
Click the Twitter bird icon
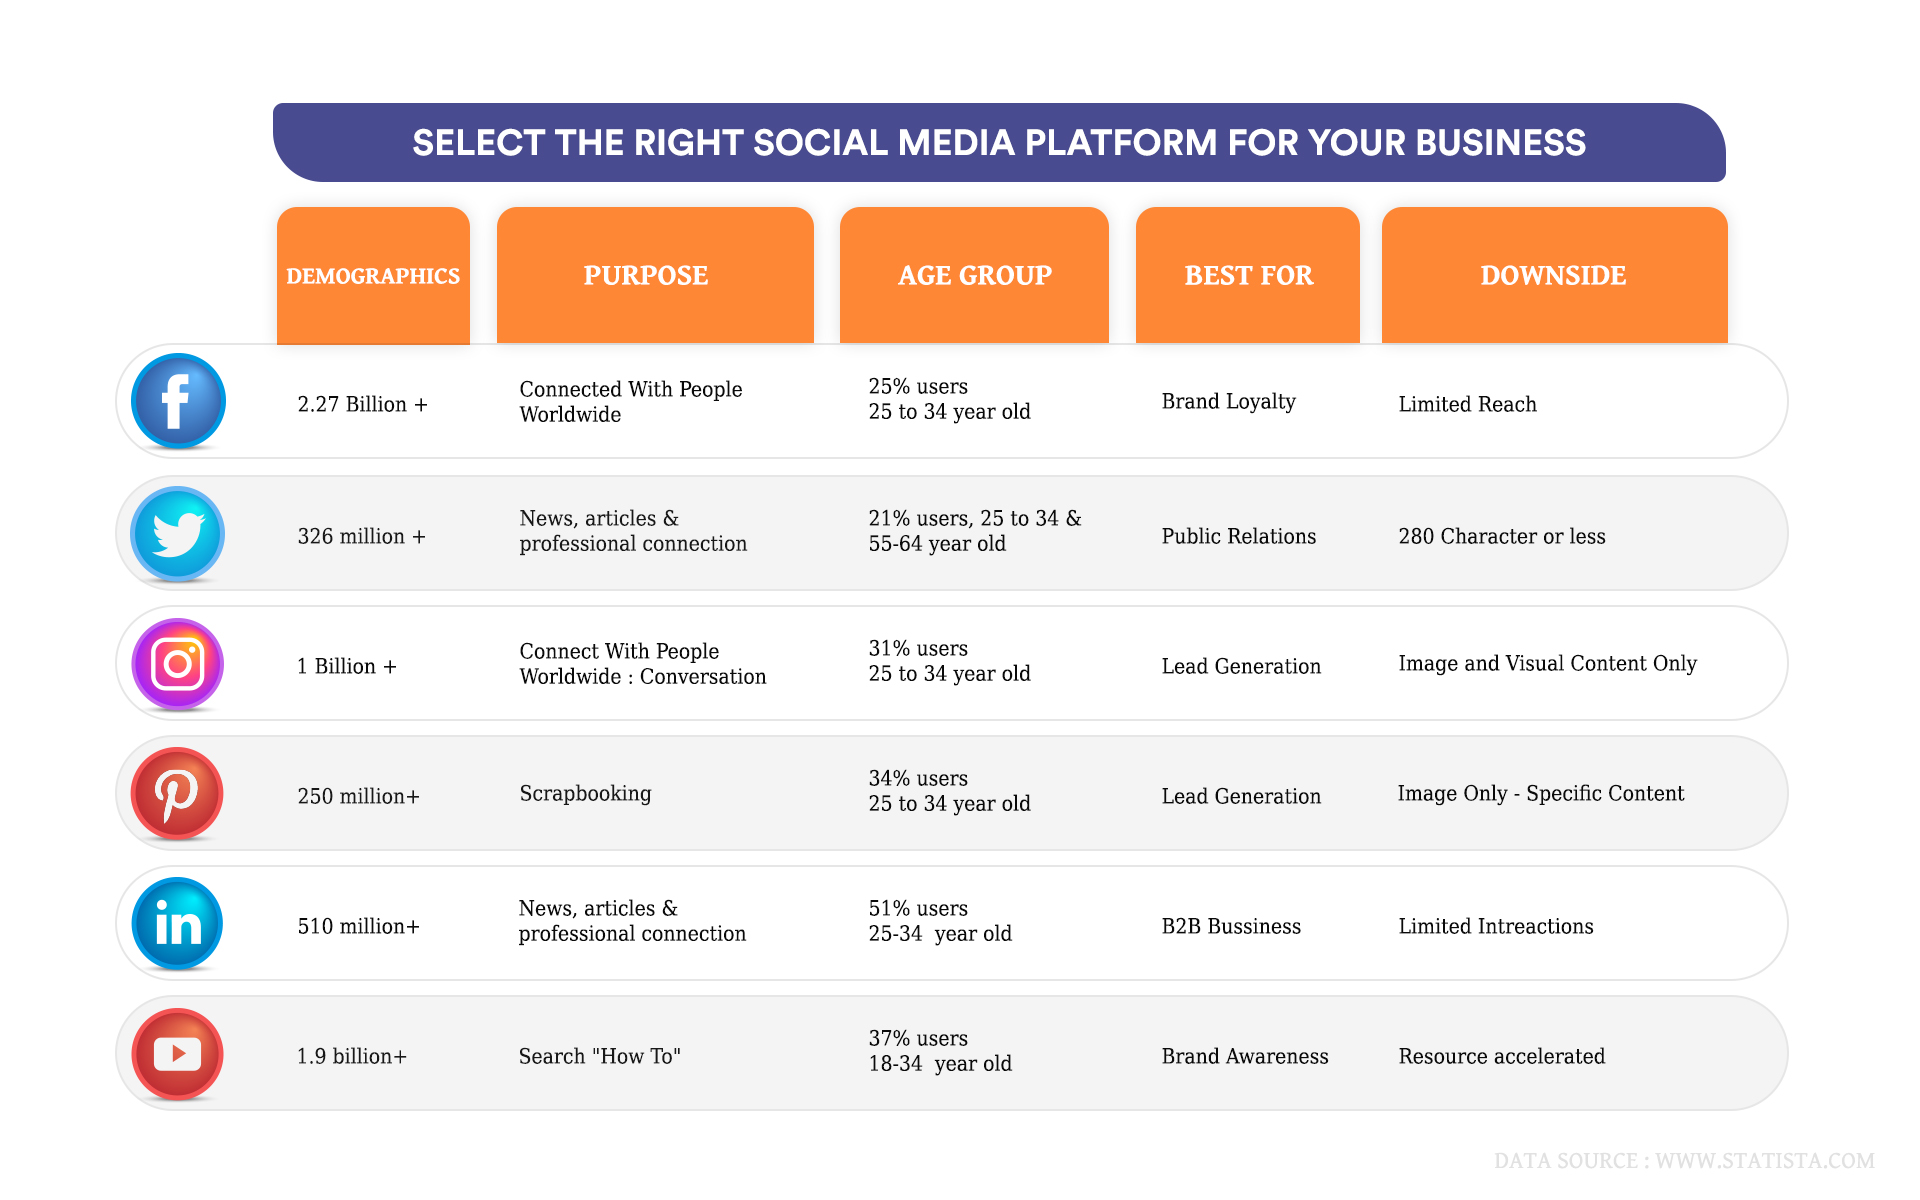(x=178, y=534)
